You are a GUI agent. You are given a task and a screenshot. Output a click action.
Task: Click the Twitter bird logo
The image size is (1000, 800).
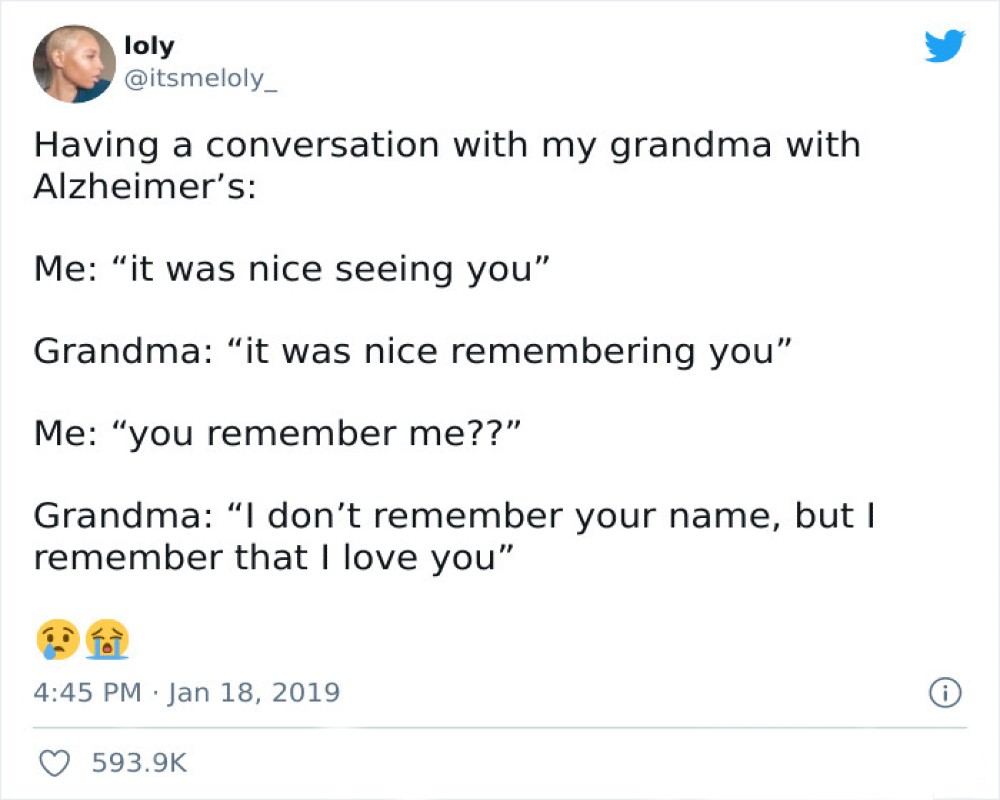coord(945,47)
